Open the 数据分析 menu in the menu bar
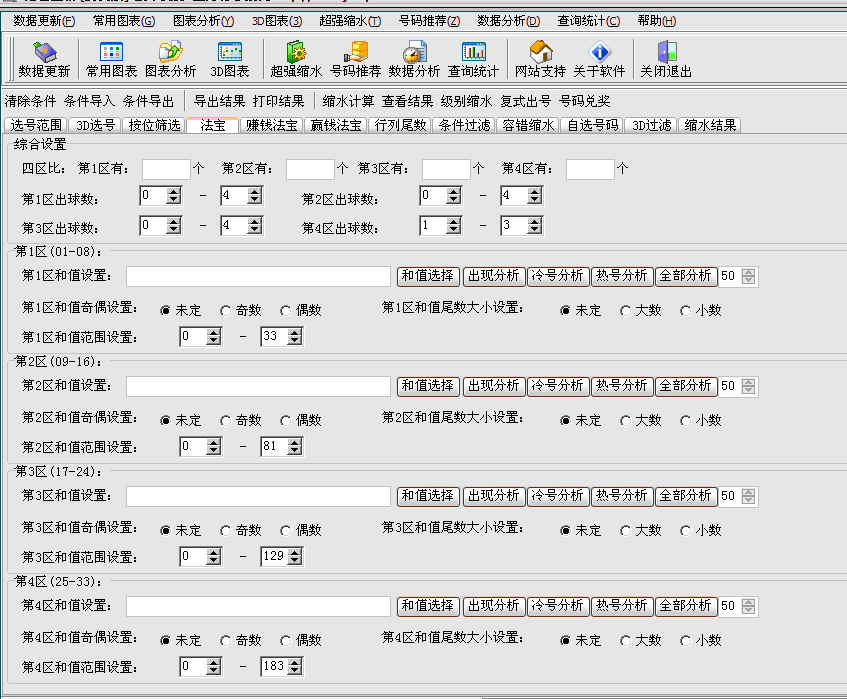Viewport: 847px width, 699px height. click(508, 21)
